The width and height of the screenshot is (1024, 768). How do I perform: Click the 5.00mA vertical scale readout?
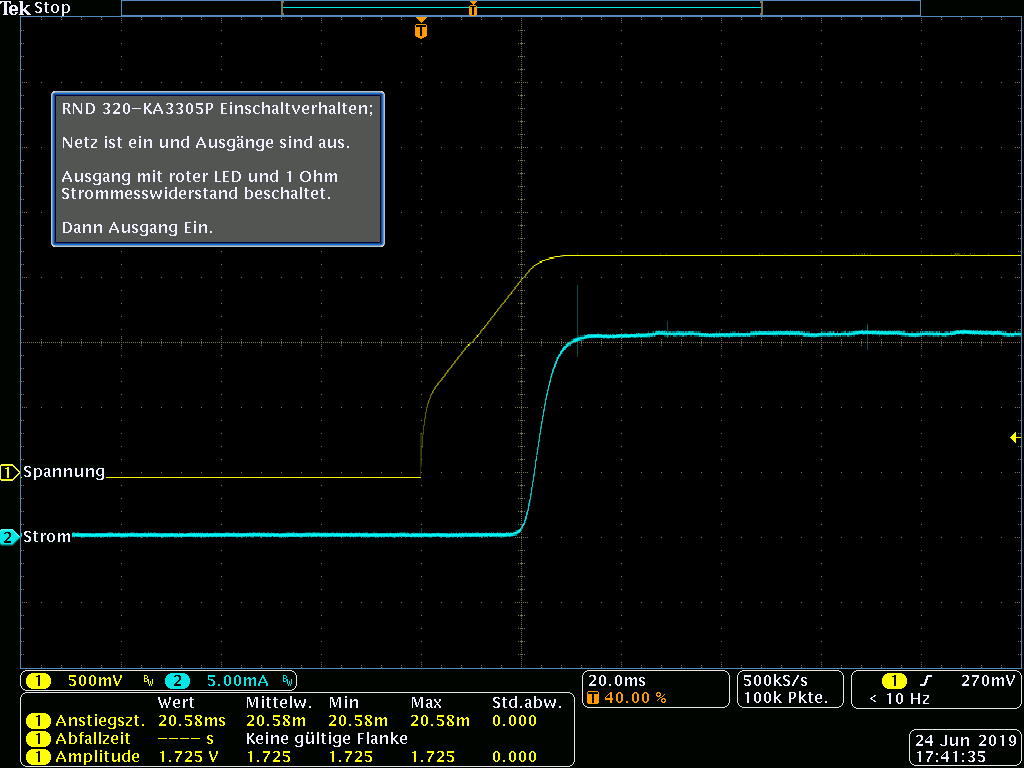pyautogui.click(x=237, y=681)
